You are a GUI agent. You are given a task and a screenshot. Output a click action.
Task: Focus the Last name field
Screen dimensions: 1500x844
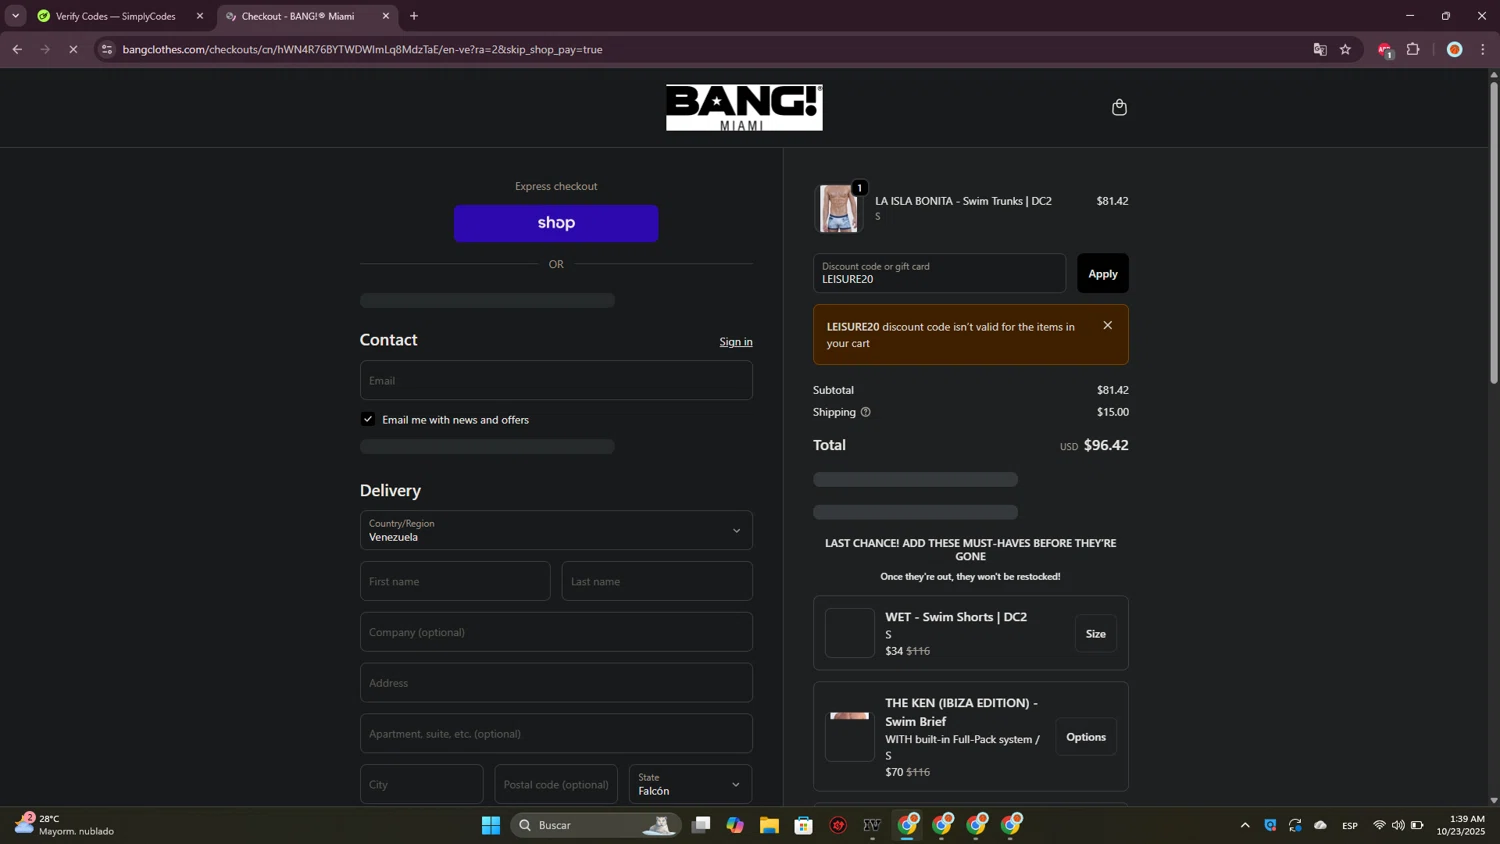coord(657,581)
